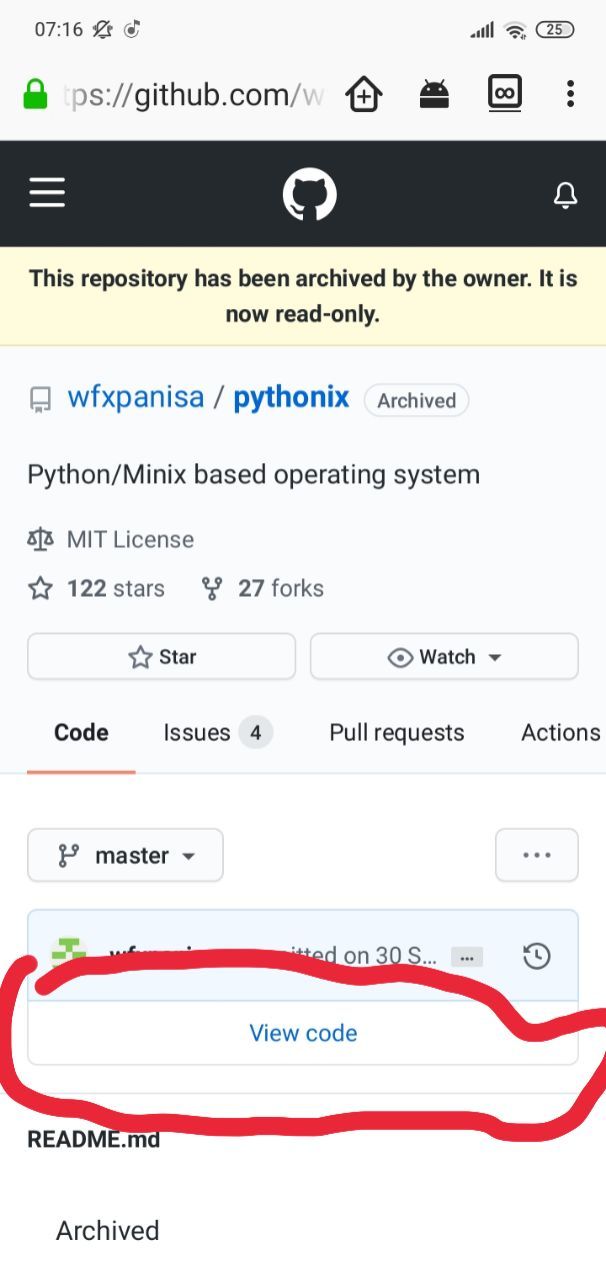Open wfxpanisa owner profile link
Viewport: 606px width, 1280px height.
point(136,398)
